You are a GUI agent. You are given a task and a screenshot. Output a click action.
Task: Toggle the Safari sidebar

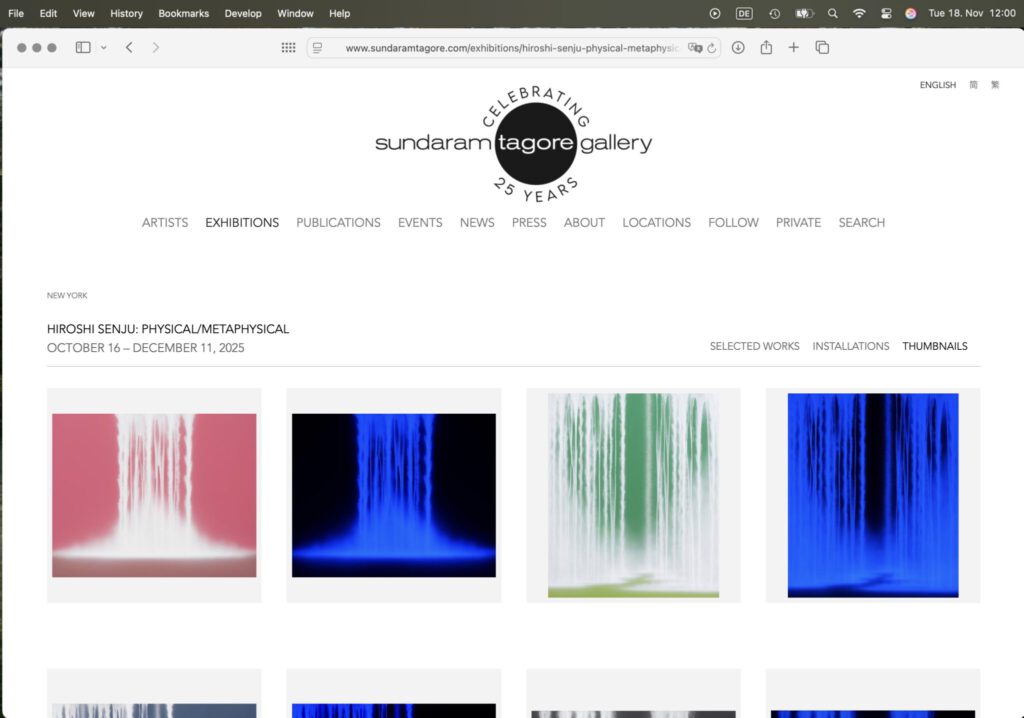point(83,48)
